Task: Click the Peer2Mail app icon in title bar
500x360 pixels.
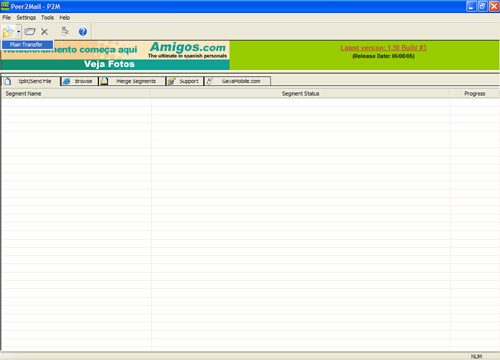Action: click(5, 6)
